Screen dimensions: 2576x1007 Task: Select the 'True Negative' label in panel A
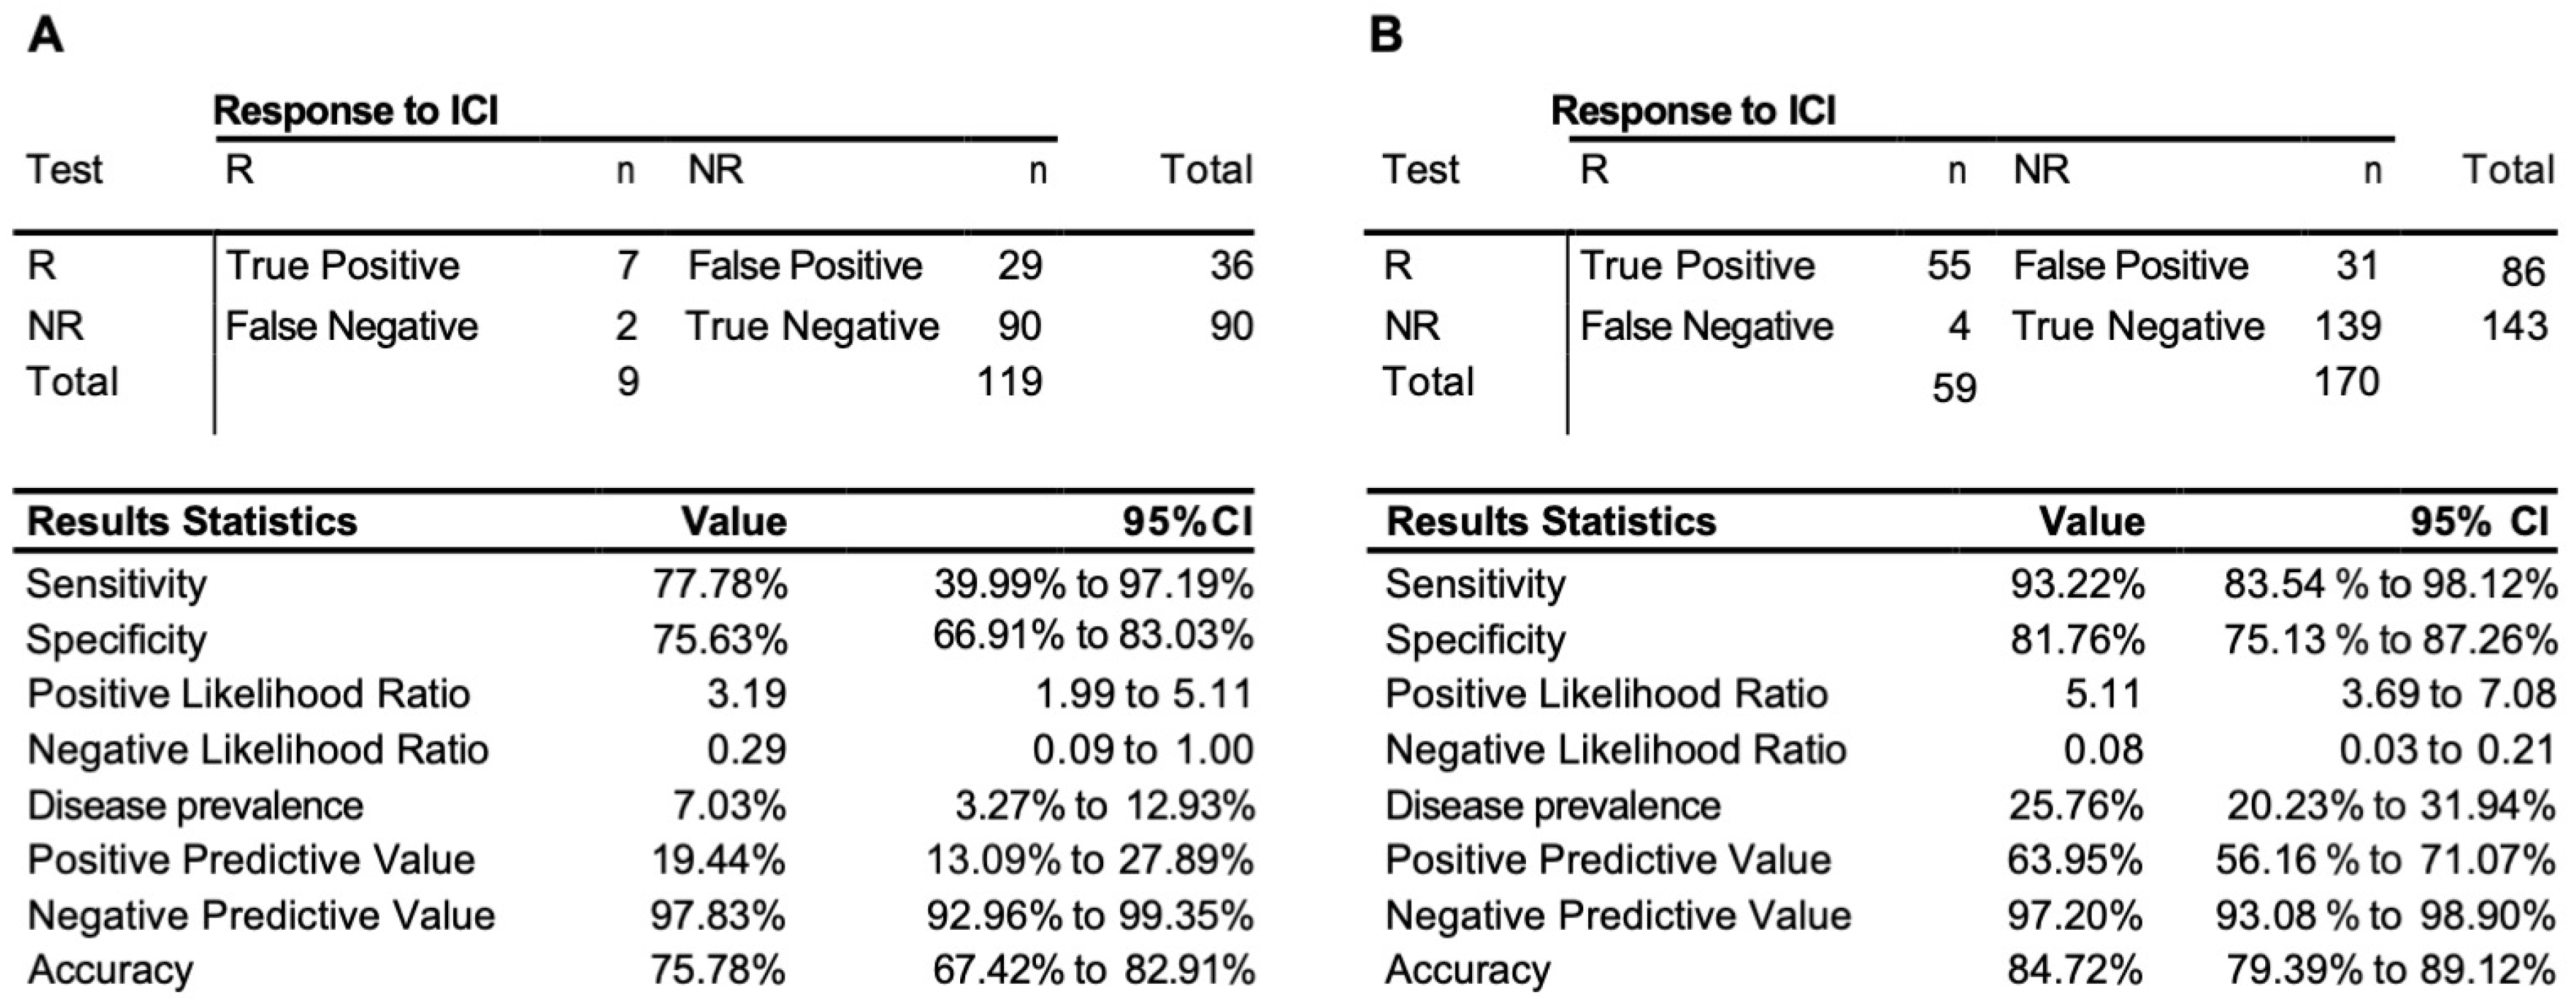point(812,327)
